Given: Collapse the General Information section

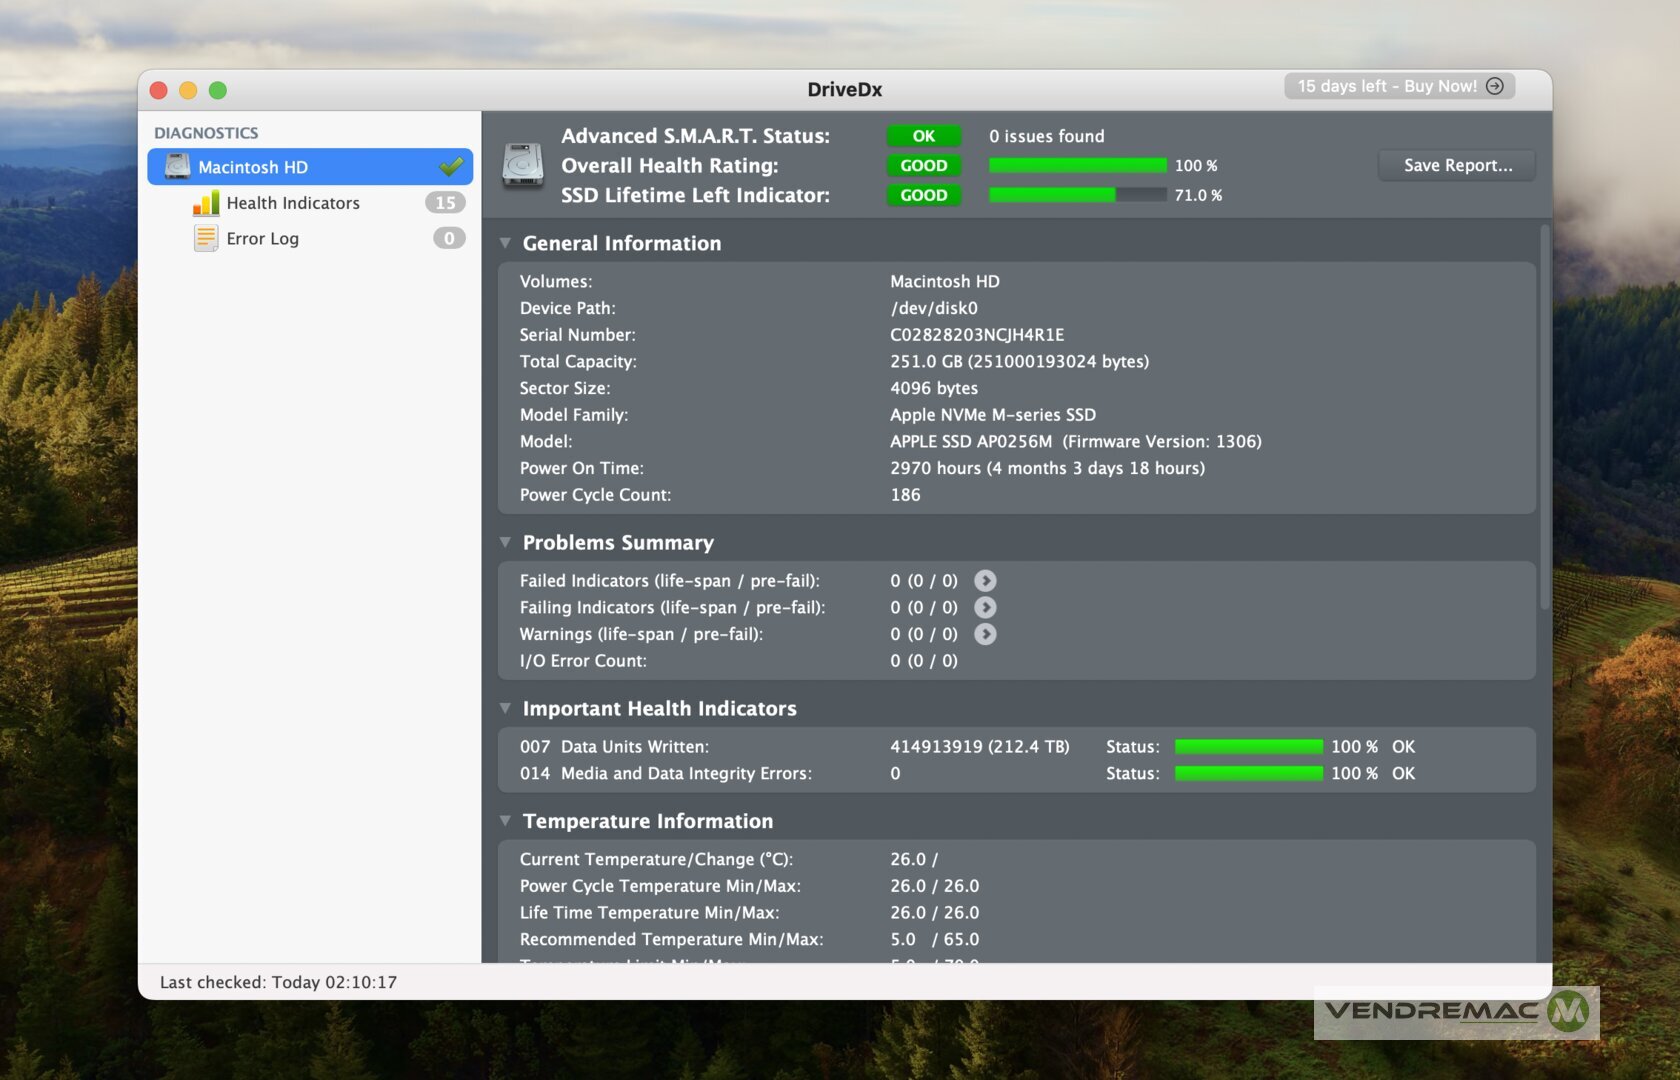Looking at the screenshot, I should click(506, 243).
